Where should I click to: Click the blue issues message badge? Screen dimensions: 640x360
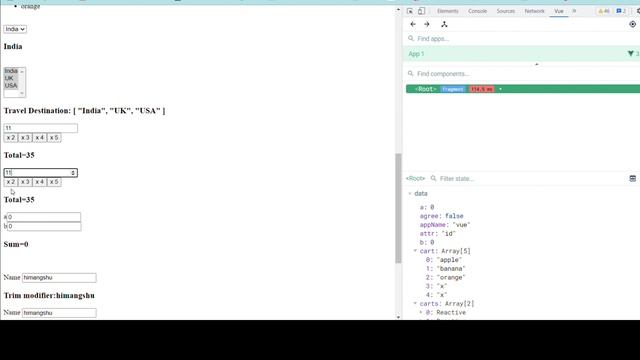pyautogui.click(x=621, y=11)
